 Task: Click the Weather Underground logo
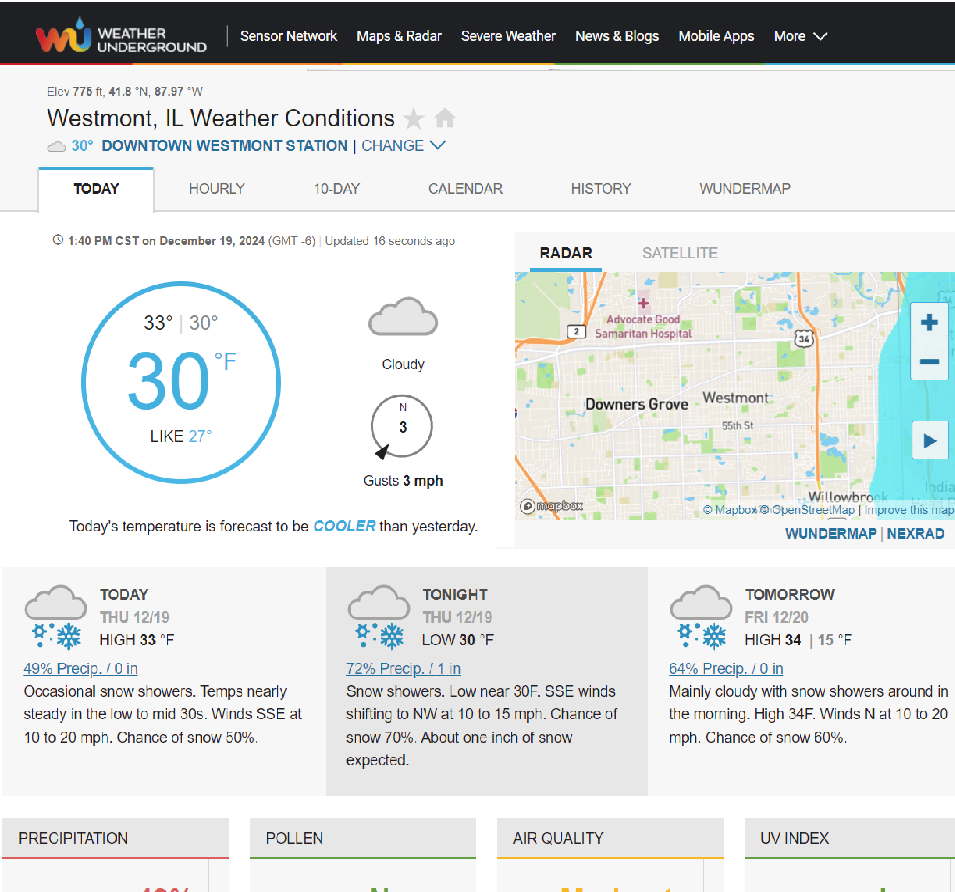121,36
